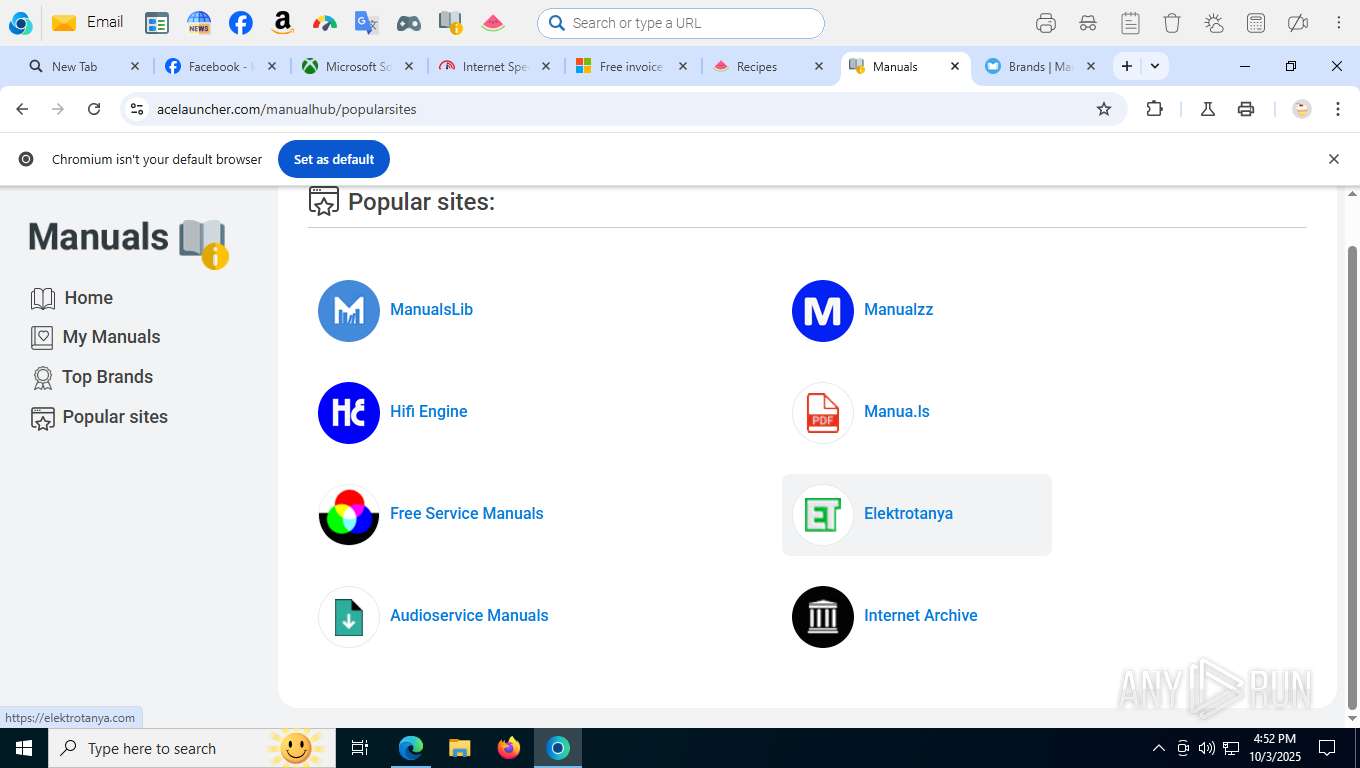Viewport: 1360px width, 768px height.
Task: Open the Chromium three-dot menu
Action: click(x=1338, y=109)
